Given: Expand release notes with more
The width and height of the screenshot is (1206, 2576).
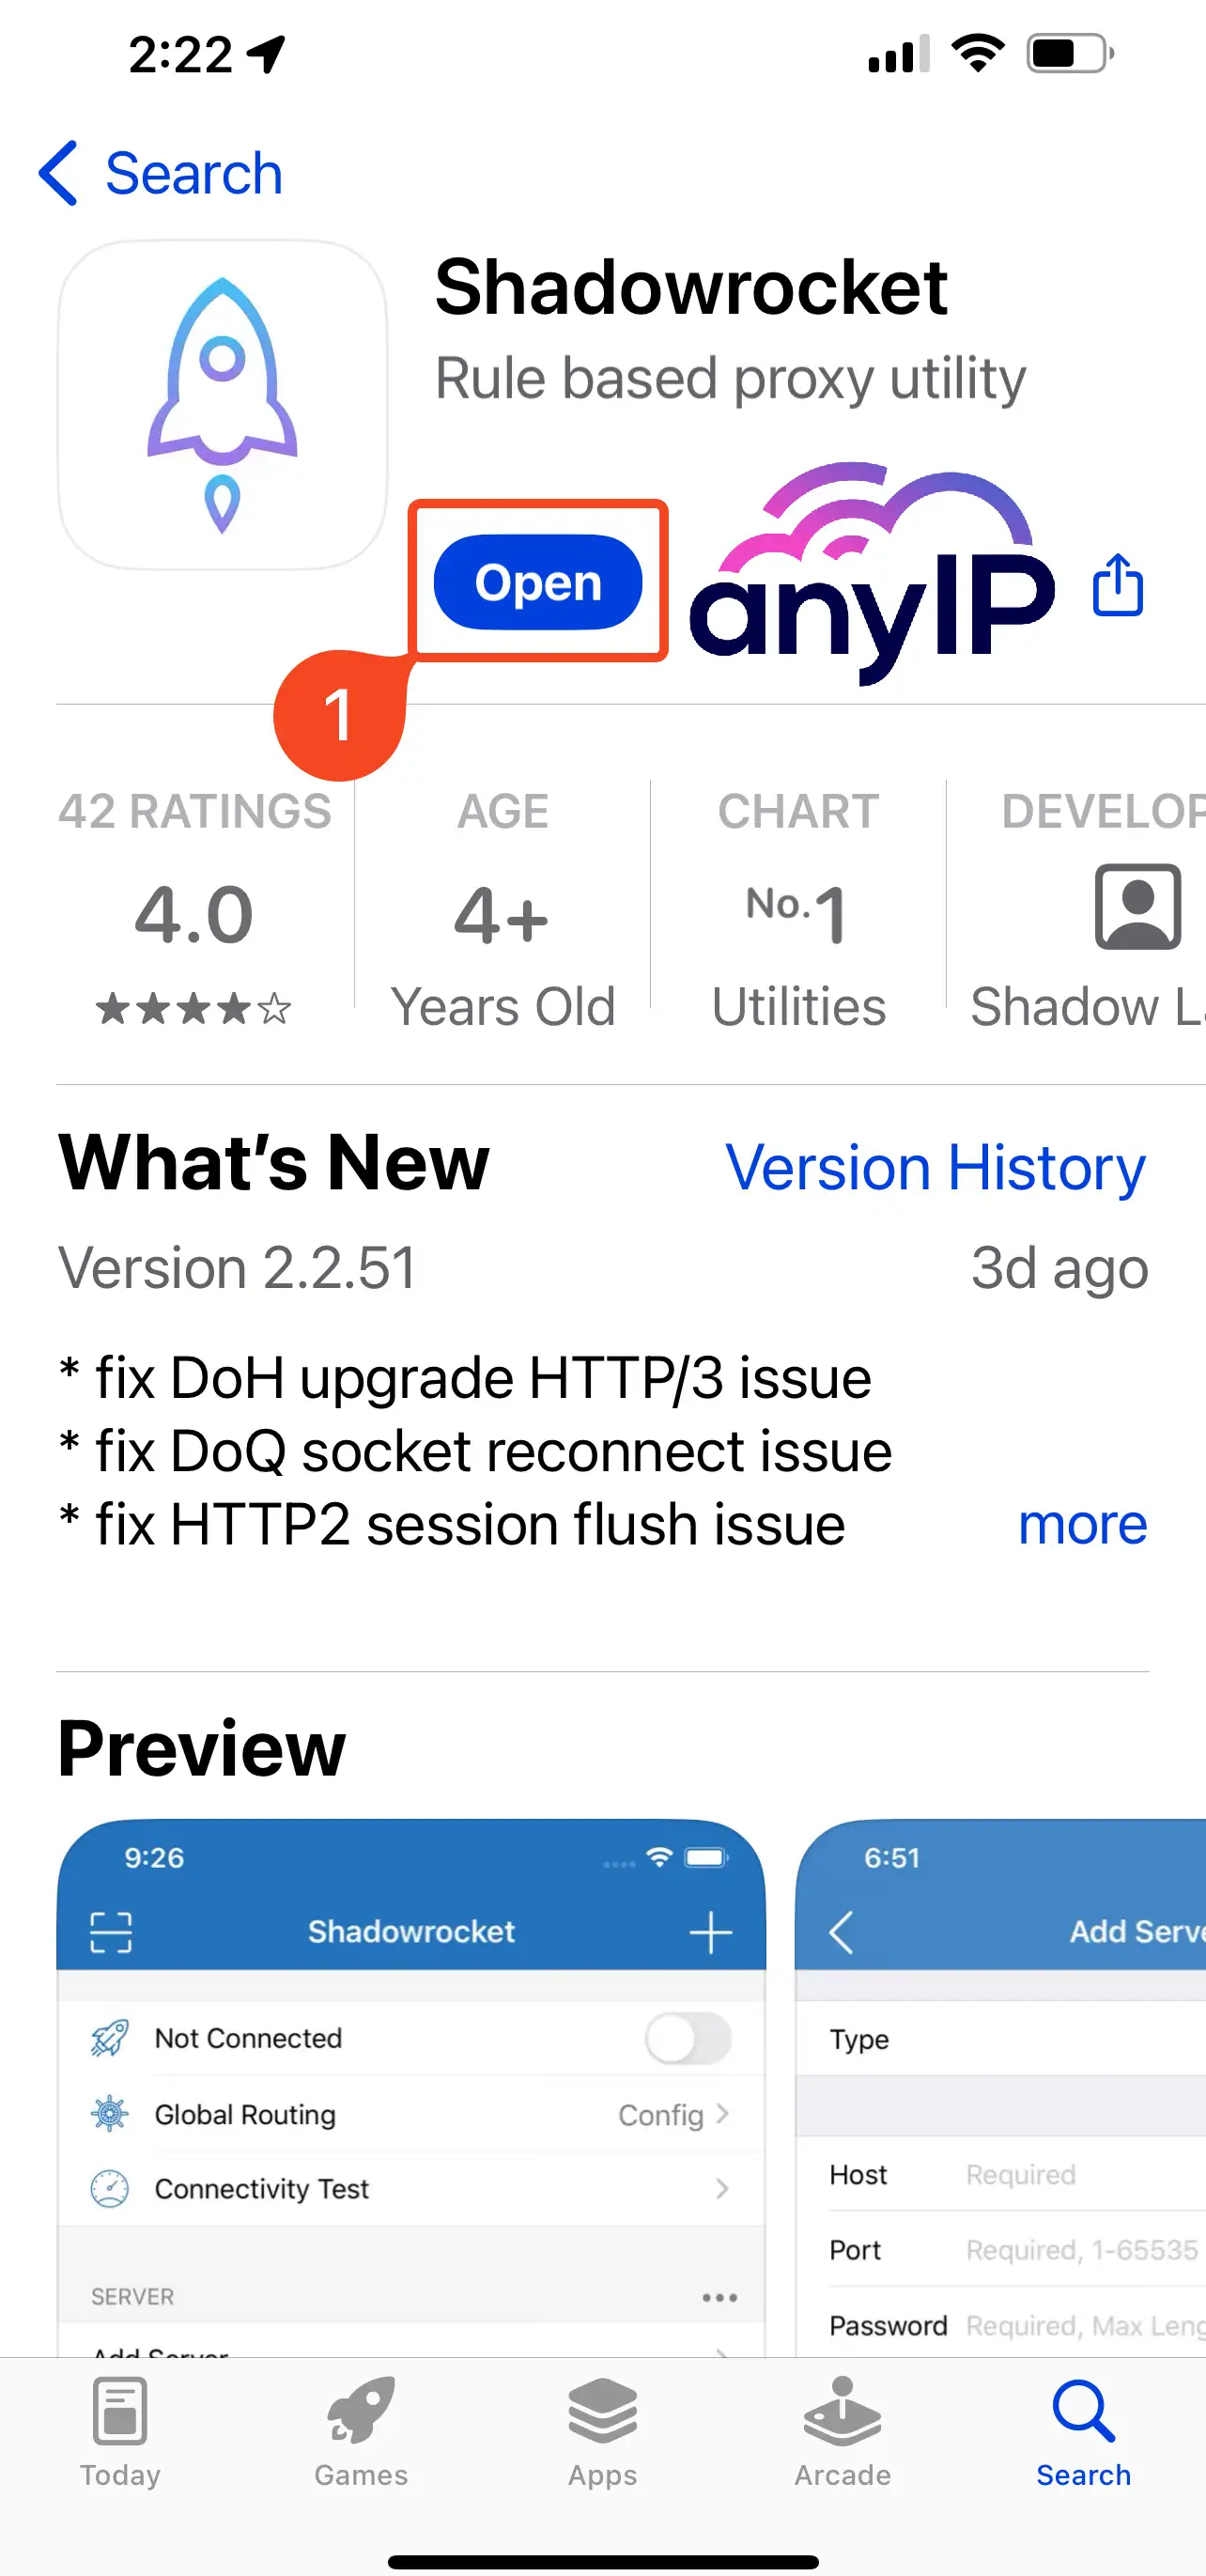Looking at the screenshot, I should [x=1082, y=1525].
